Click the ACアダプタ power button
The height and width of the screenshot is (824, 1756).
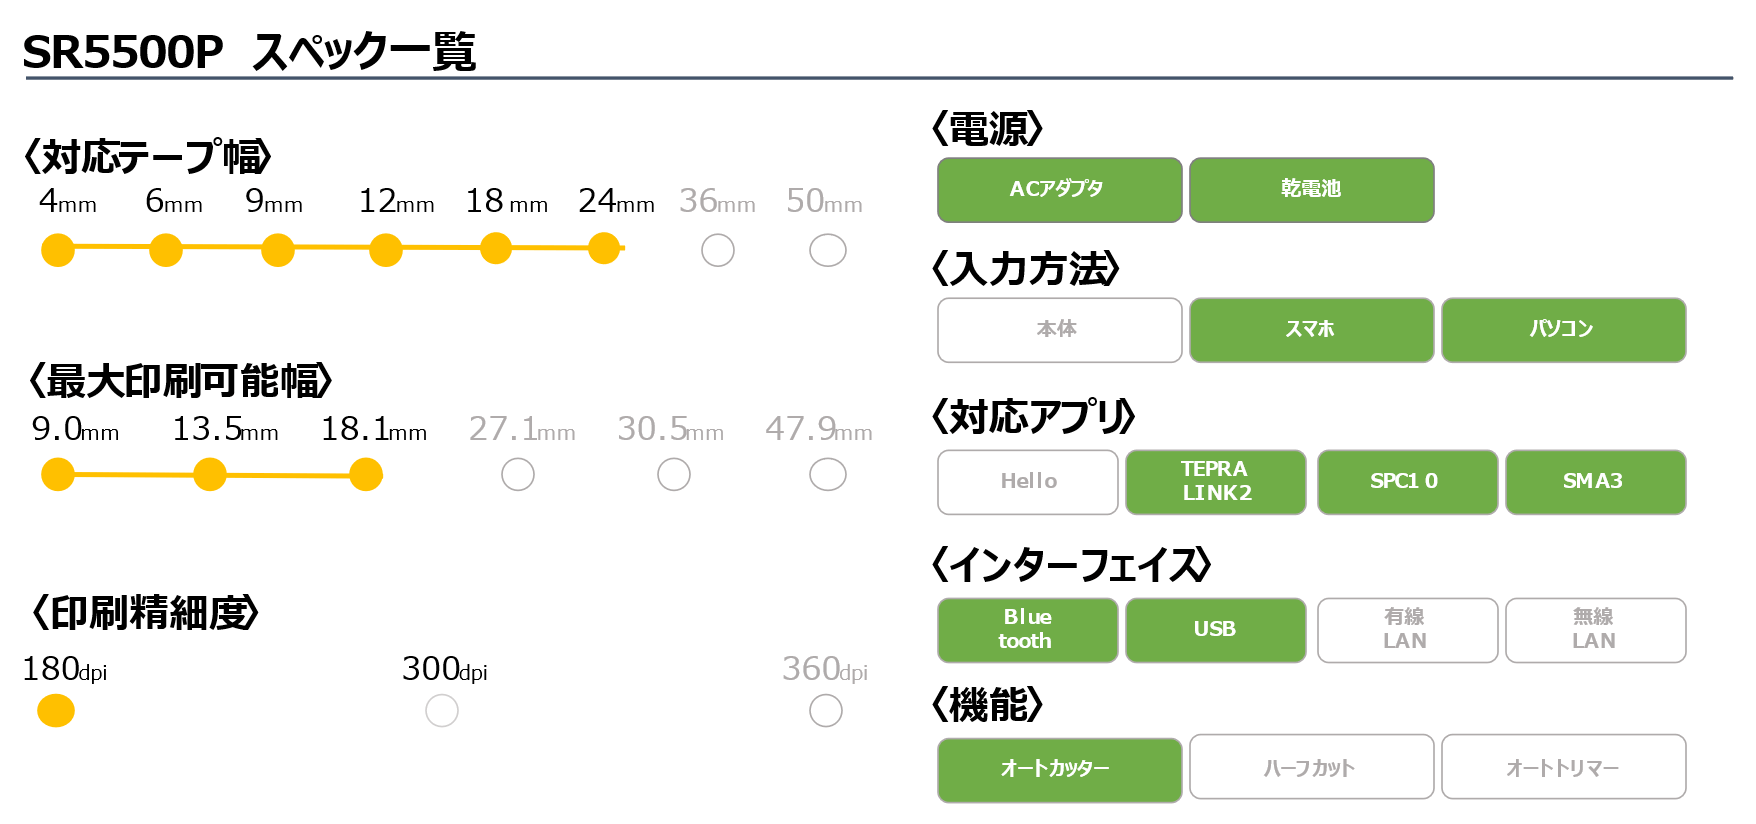(x=1060, y=190)
